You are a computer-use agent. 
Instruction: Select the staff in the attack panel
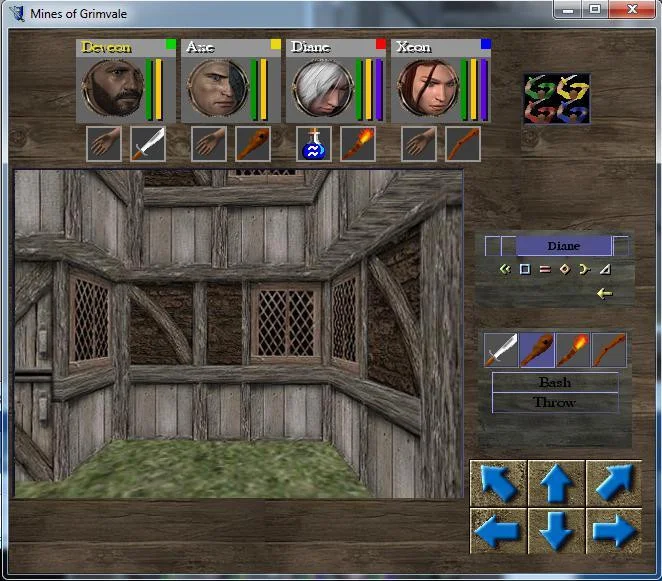[x=609, y=350]
